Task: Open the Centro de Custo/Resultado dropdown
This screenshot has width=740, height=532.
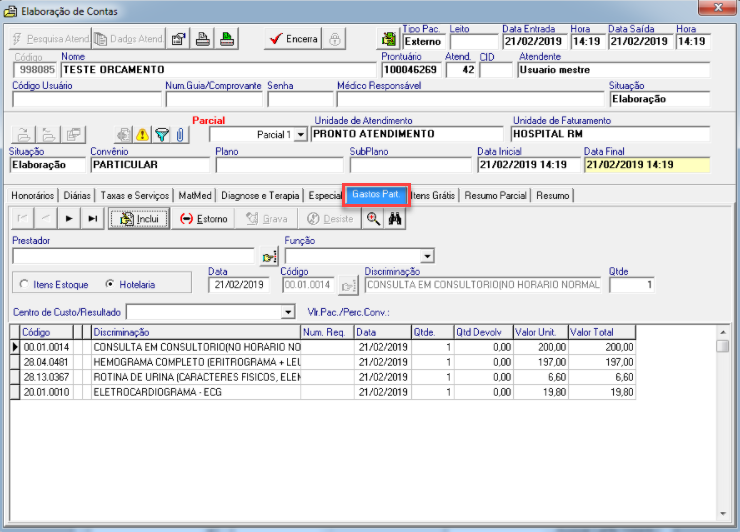Action: pos(288,312)
